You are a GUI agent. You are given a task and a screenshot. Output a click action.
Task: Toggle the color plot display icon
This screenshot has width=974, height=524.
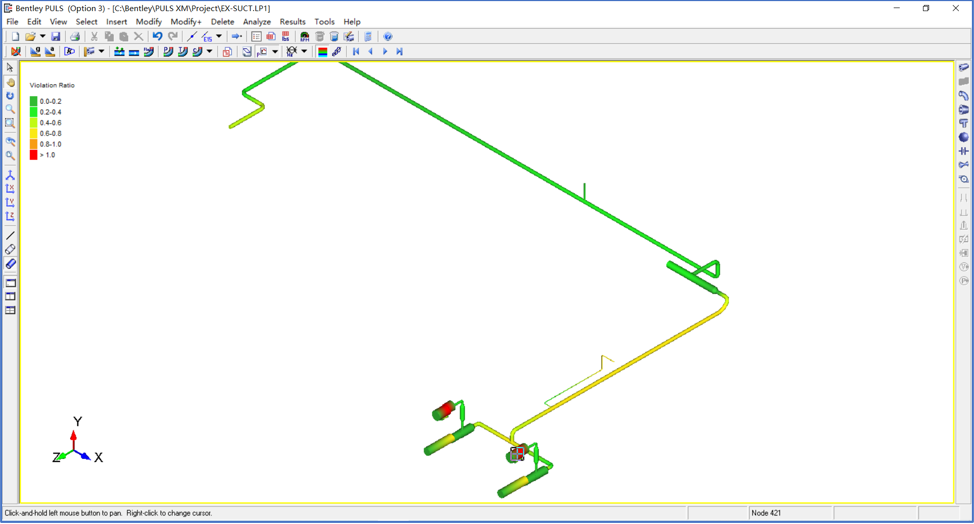tap(322, 52)
